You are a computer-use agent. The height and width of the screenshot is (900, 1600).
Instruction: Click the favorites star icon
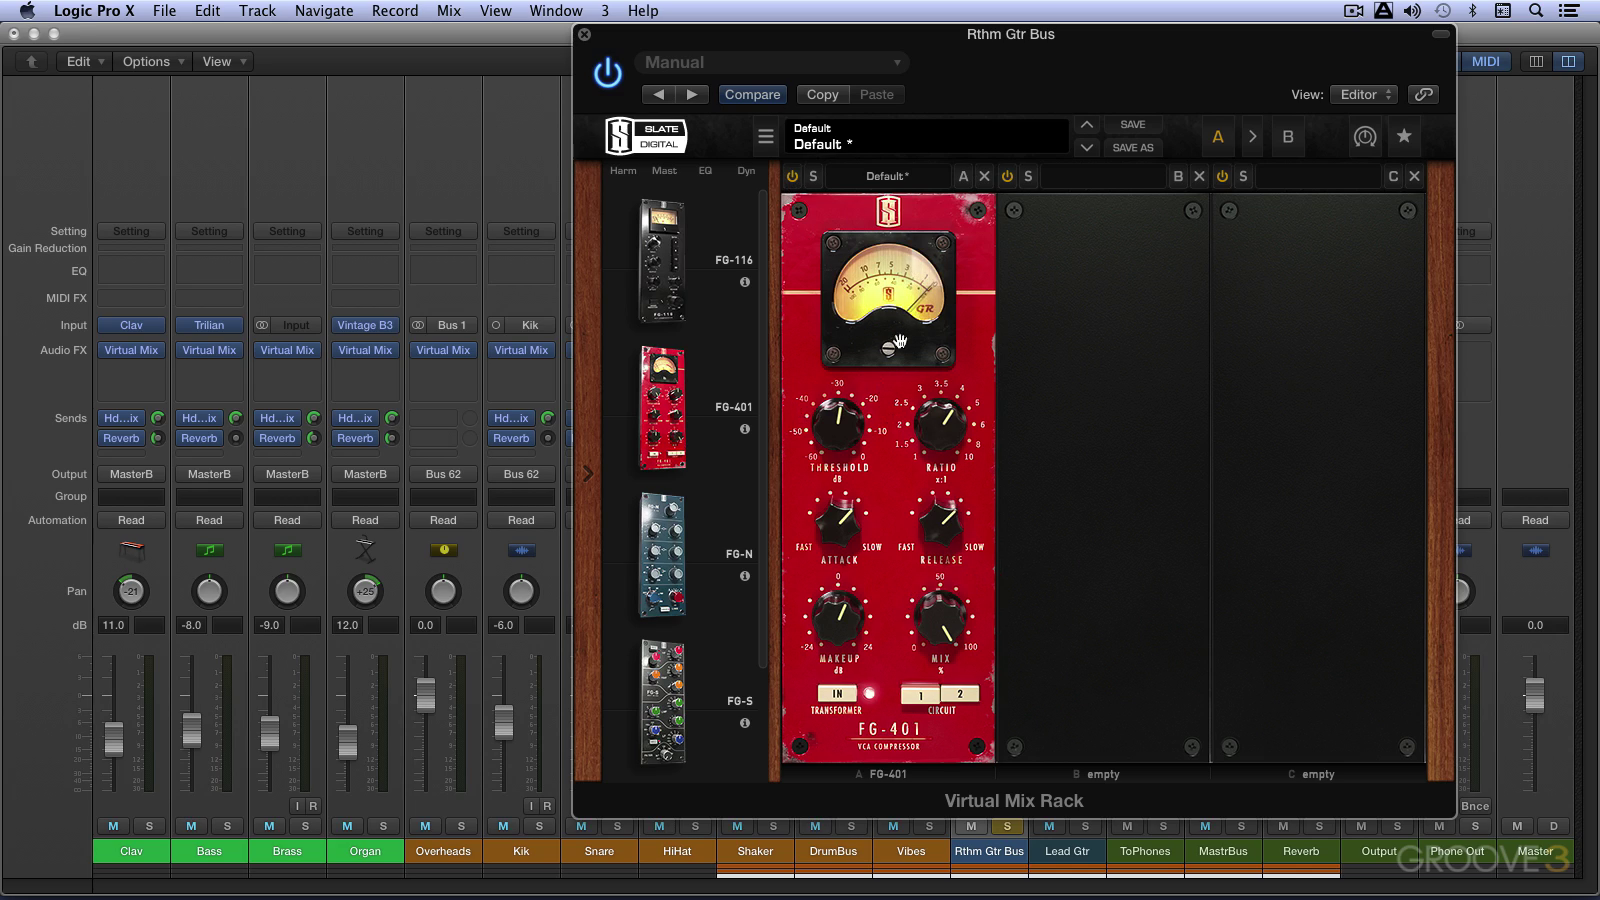(1404, 136)
